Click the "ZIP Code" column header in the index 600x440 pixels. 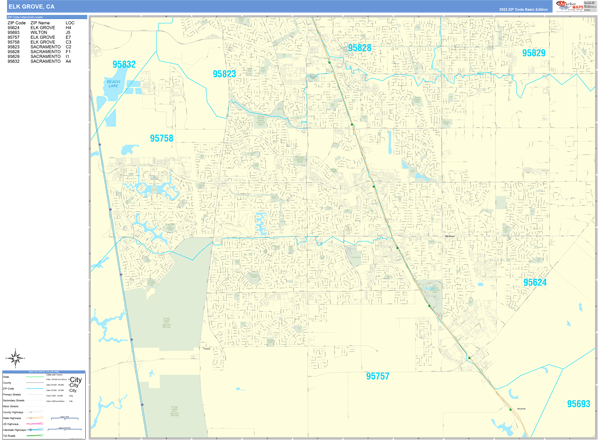[x=16, y=23]
